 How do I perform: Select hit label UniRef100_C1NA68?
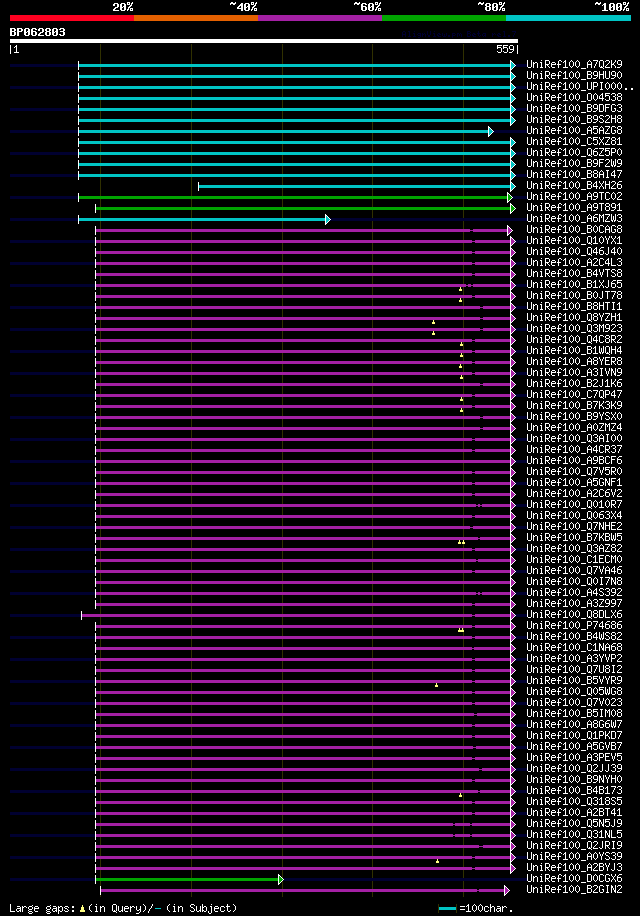point(574,647)
